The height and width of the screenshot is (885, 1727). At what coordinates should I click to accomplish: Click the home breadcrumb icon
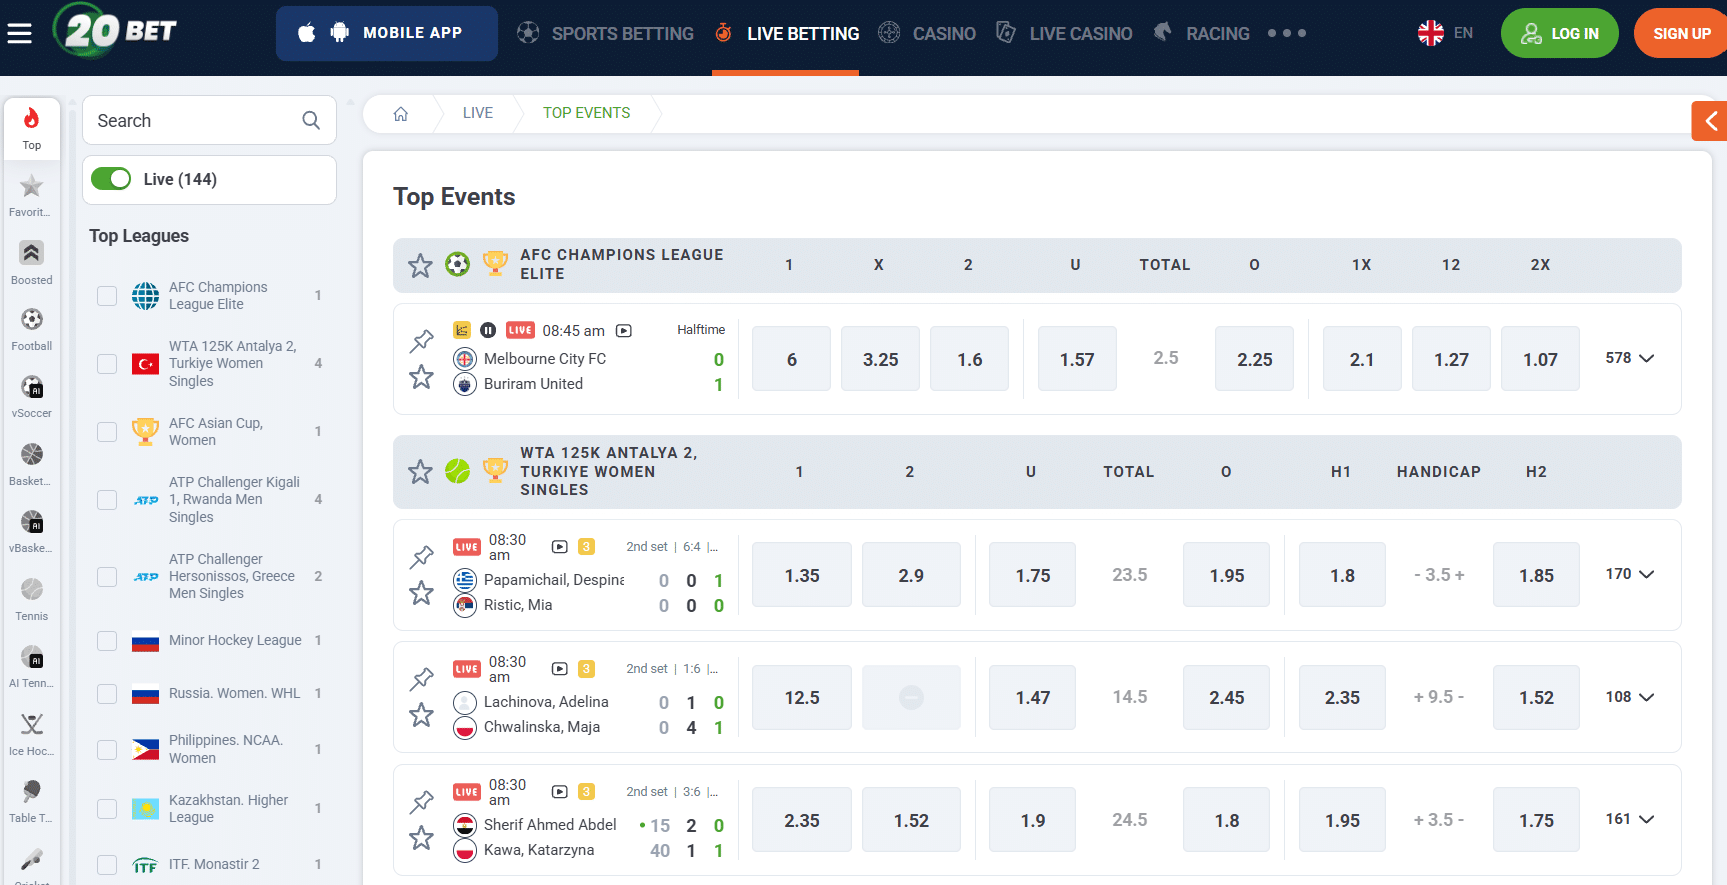coord(401,114)
